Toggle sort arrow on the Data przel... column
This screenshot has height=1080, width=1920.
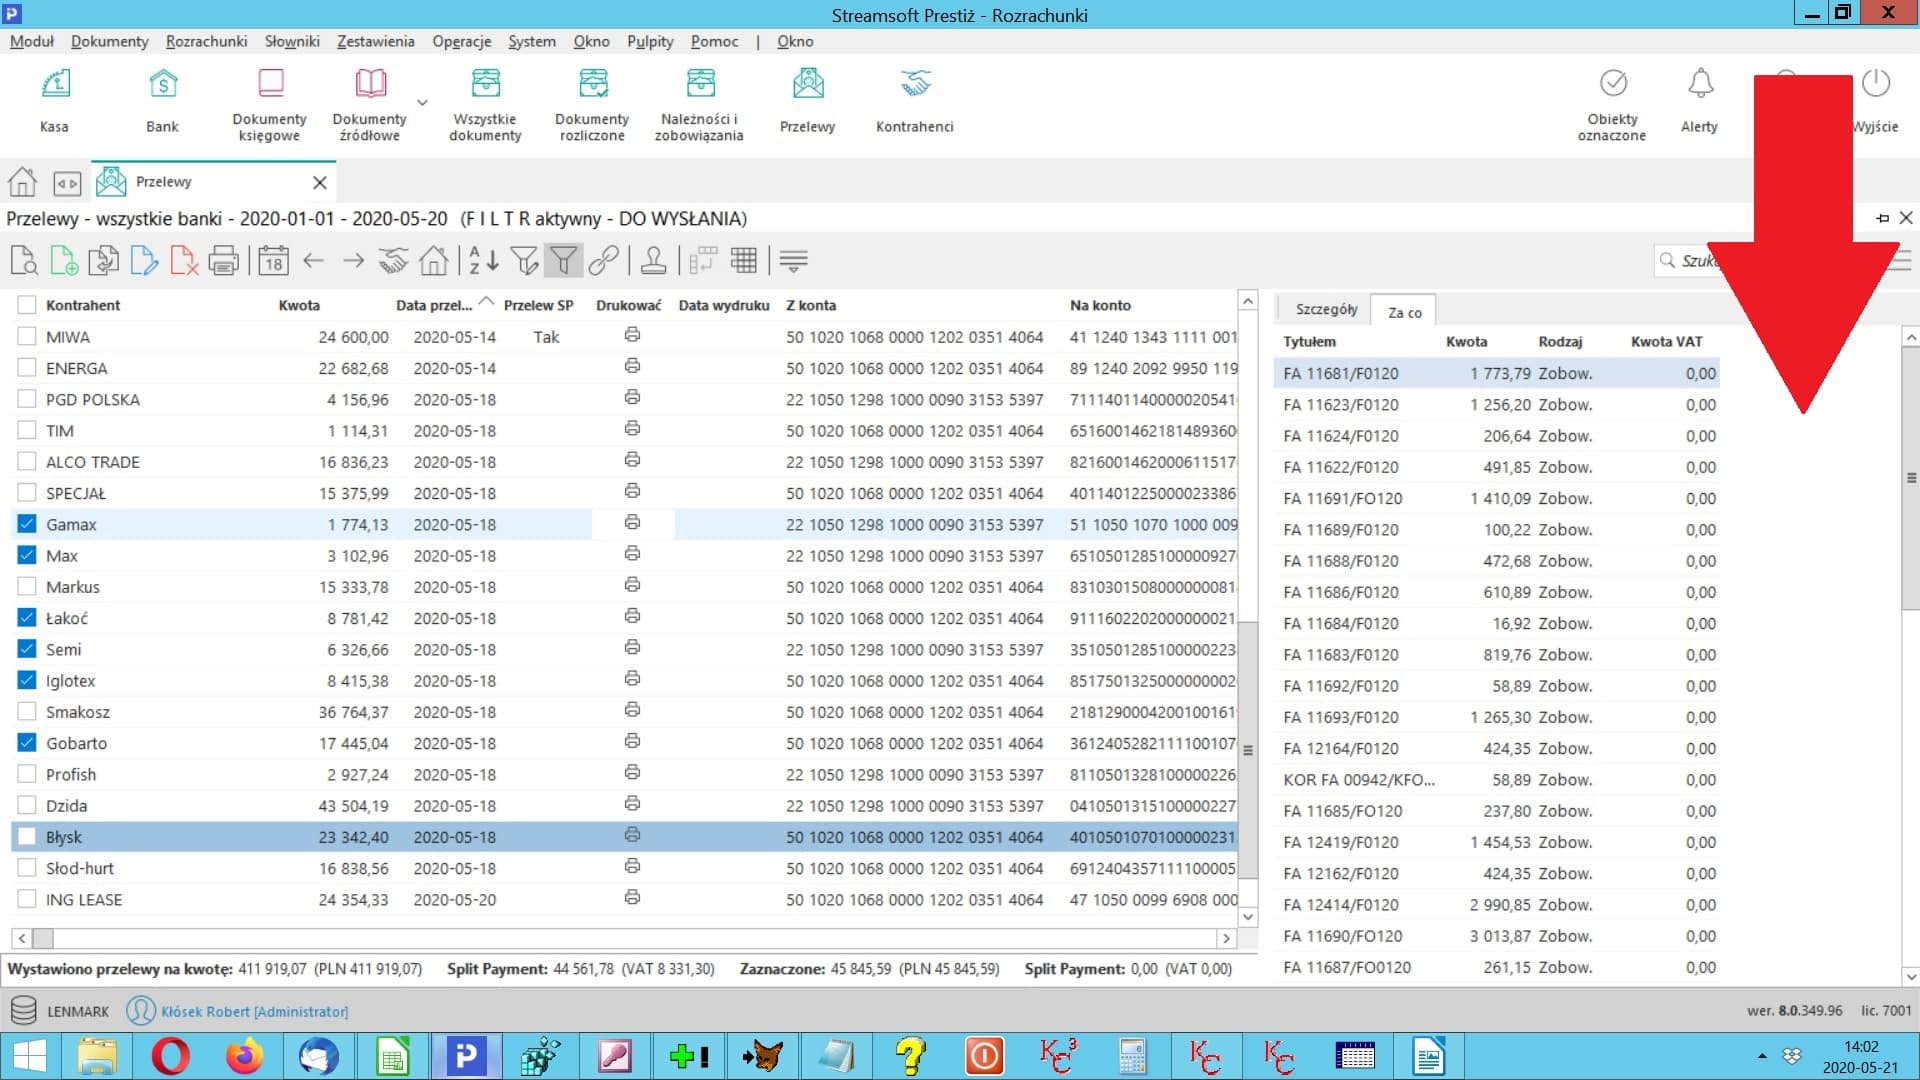(x=487, y=300)
